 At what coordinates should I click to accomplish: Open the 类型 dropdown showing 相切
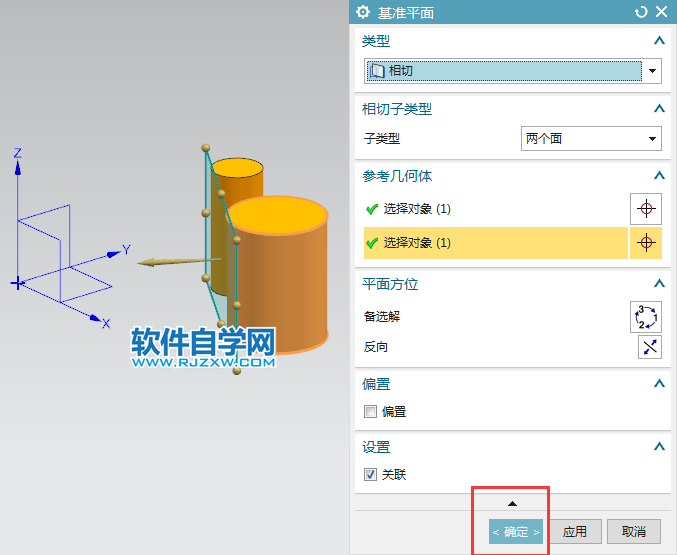(x=512, y=71)
